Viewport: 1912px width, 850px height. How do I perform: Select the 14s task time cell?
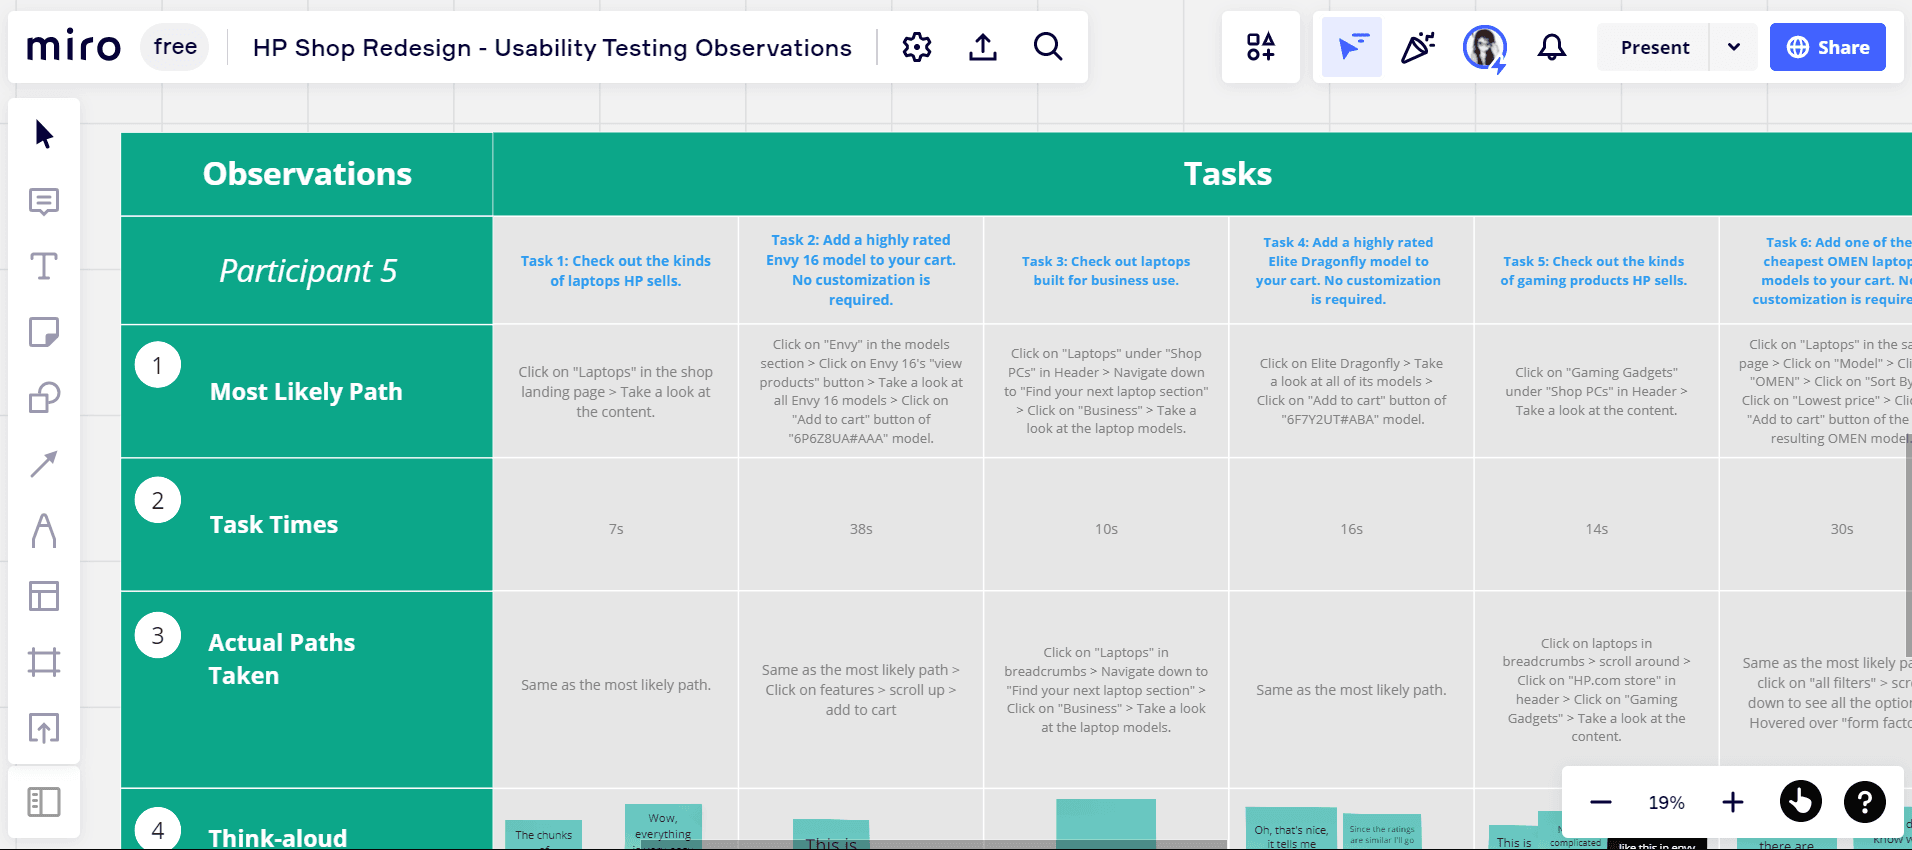pyautogui.click(x=1596, y=525)
